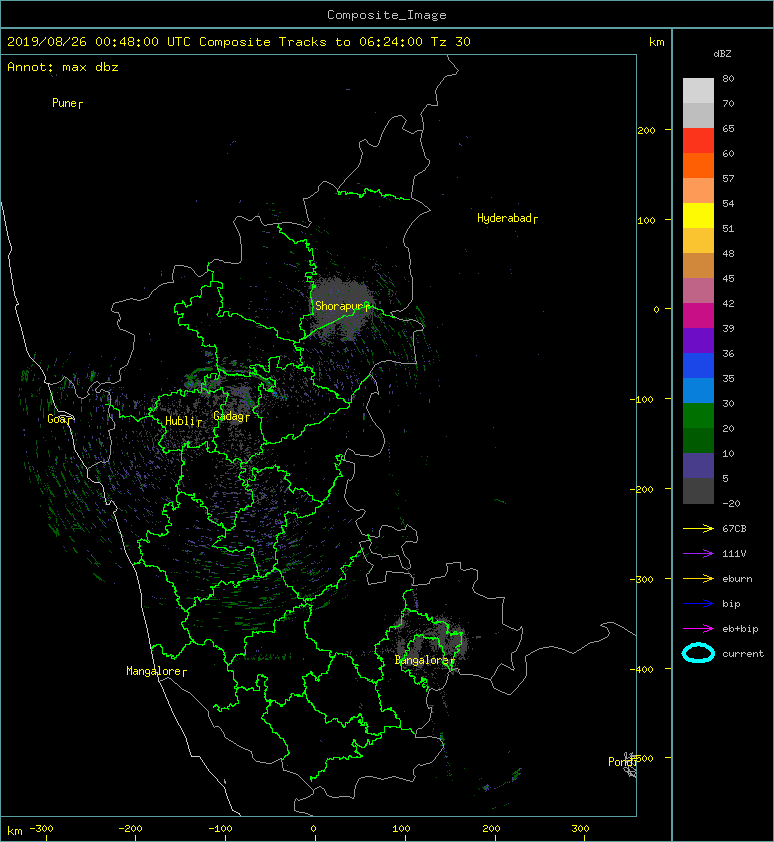This screenshot has width=774, height=842.
Task: Click the Composite_Image title text
Action: coord(387,14)
